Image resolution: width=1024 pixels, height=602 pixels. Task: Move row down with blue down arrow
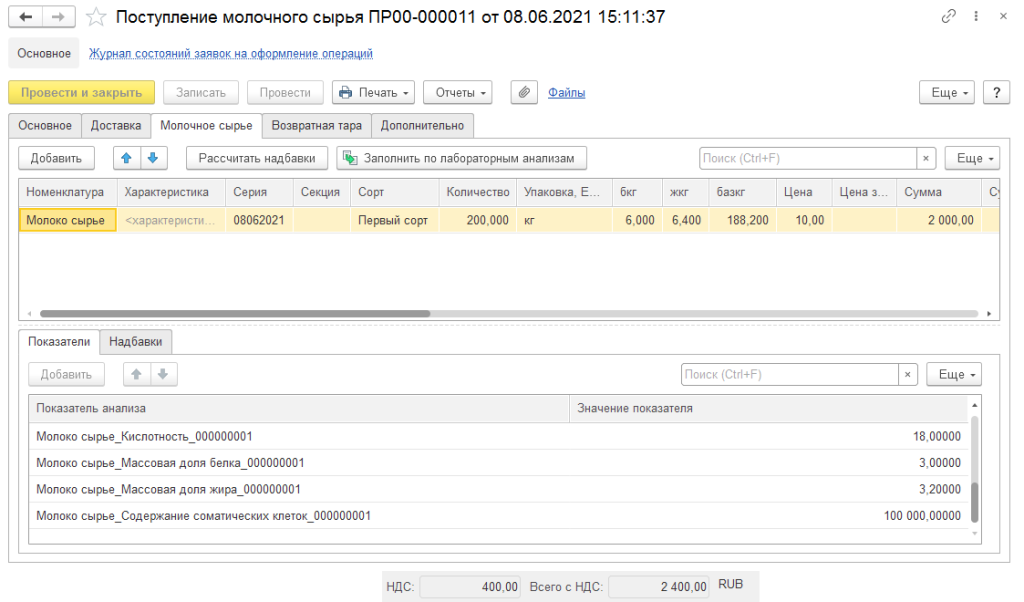point(152,158)
